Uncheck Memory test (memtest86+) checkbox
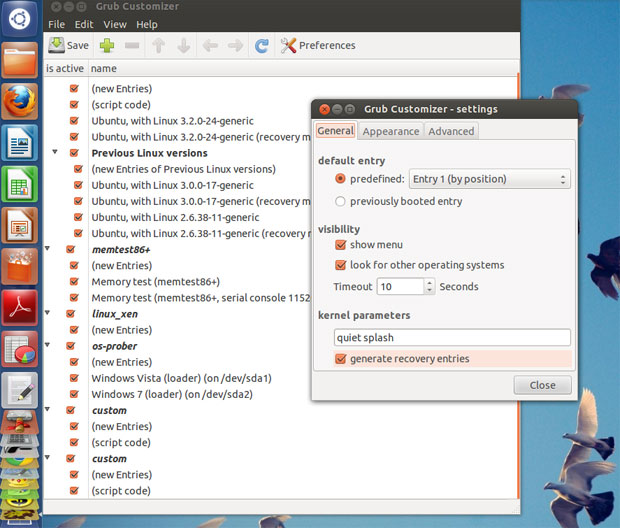Image resolution: width=620 pixels, height=528 pixels. [74, 282]
